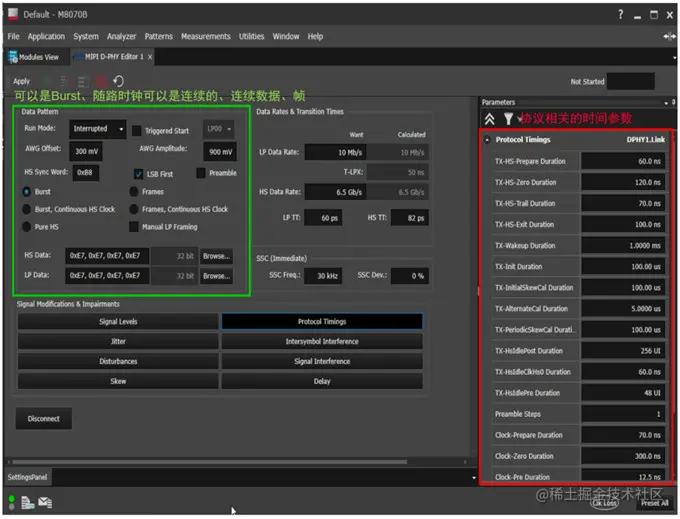Open the LP00 dropdown
Image resolution: width=680 pixels, height=519 pixels.
point(219,129)
